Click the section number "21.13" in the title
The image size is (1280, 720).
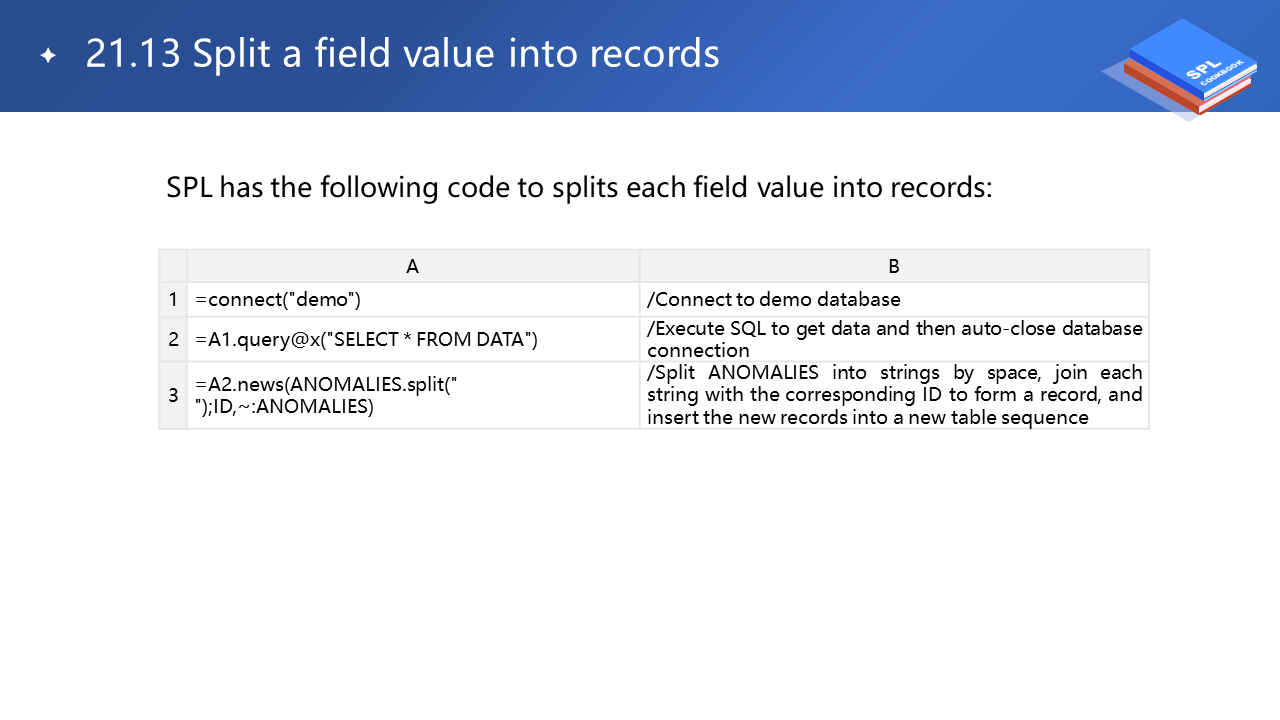pos(133,54)
